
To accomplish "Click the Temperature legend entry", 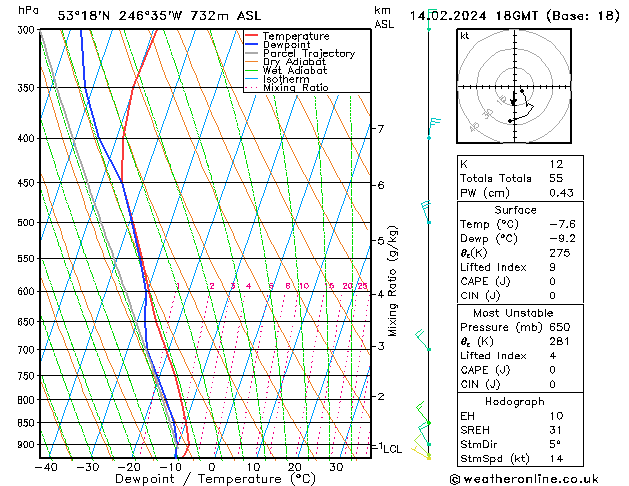I will pyautogui.click(x=296, y=36).
